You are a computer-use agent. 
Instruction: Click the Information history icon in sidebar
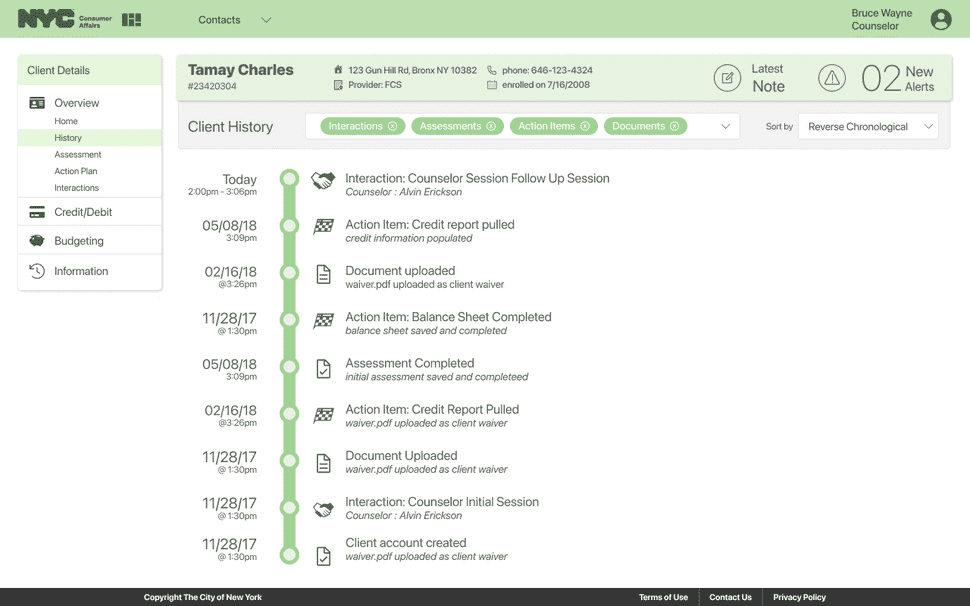pos(37,271)
